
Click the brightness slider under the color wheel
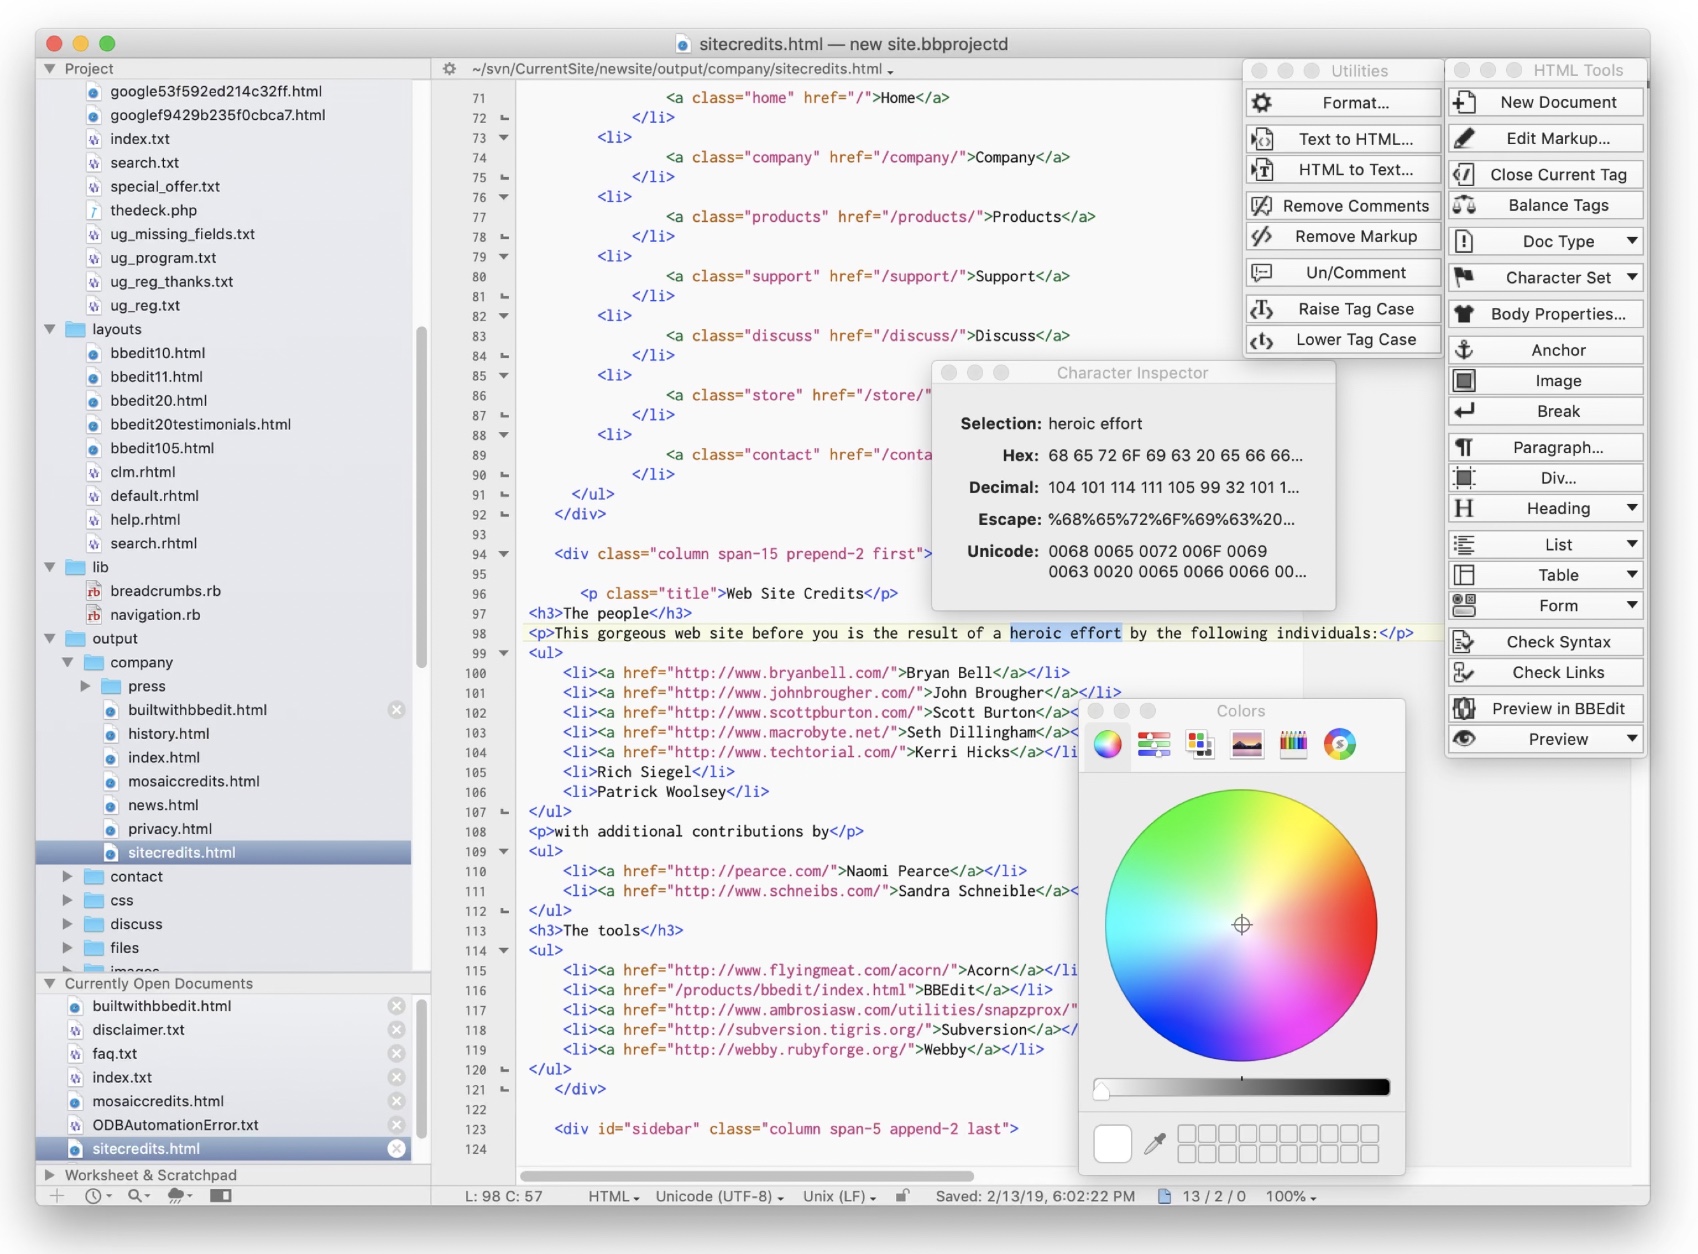pos(1241,1088)
